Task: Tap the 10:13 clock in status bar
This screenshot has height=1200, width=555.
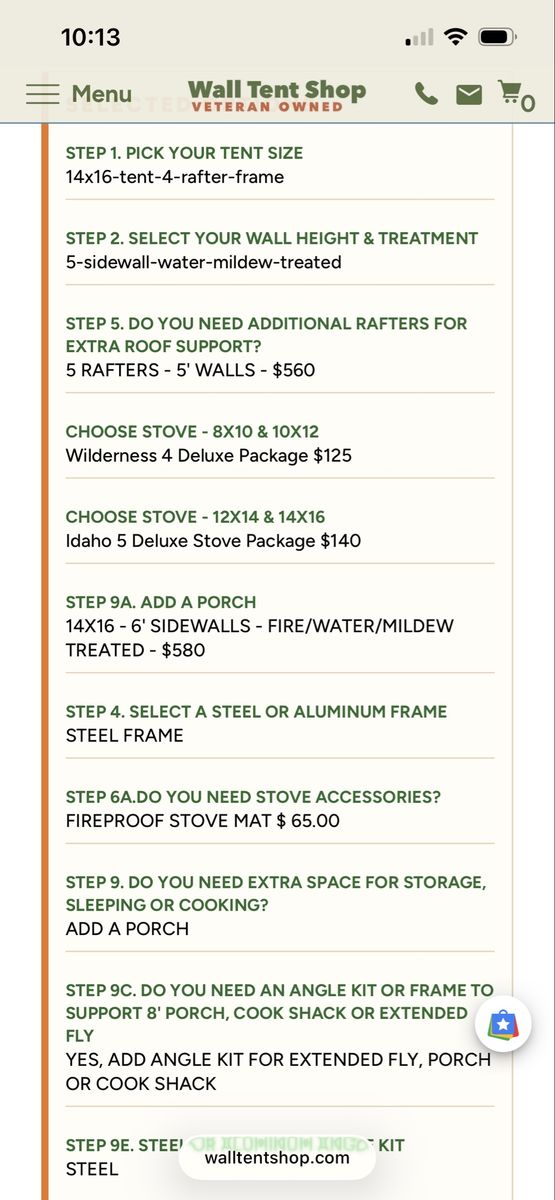Action: (x=90, y=37)
